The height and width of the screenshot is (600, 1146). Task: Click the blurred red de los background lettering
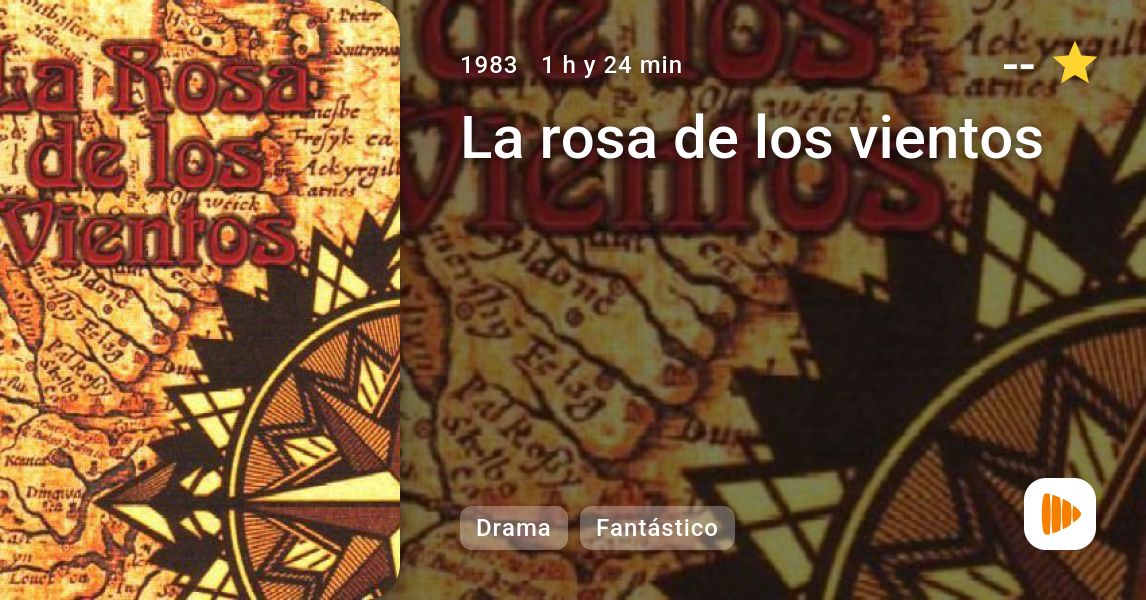(650, 37)
